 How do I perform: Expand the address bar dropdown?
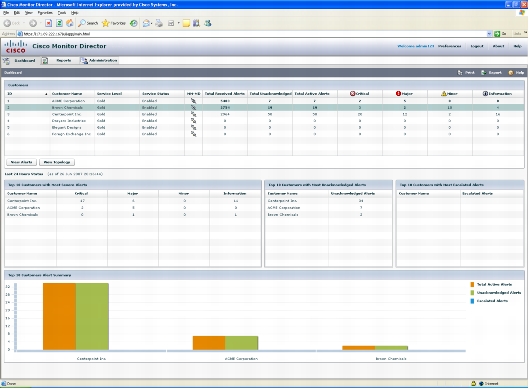click(489, 34)
